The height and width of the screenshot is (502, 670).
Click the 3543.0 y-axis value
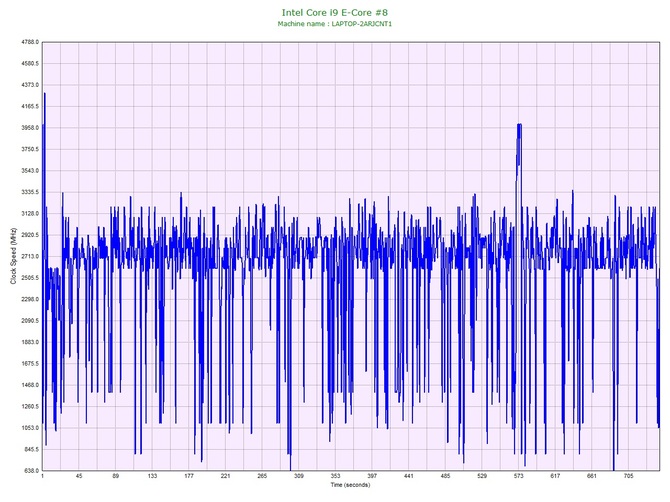pos(30,170)
